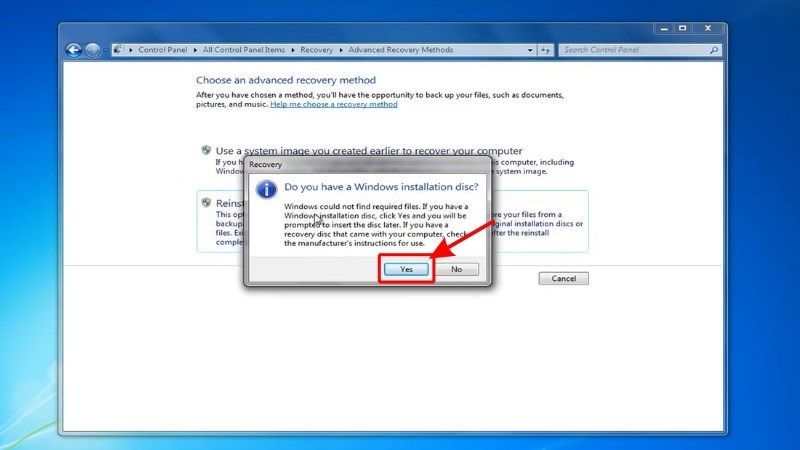Maximize the Control Panel window

pyautogui.click(x=683, y=29)
